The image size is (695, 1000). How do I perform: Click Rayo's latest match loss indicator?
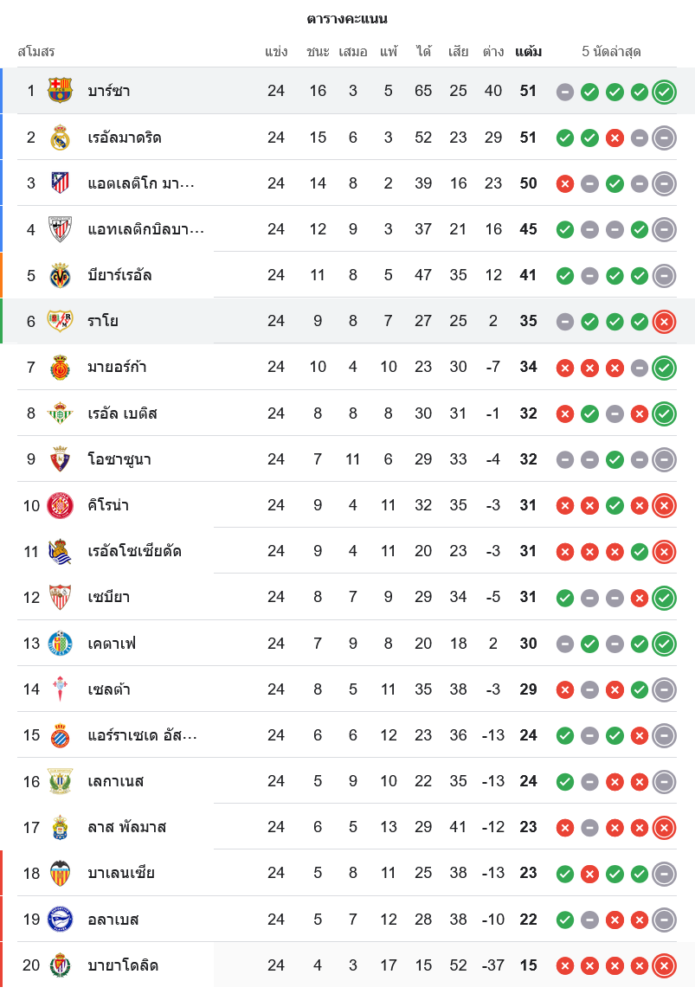tap(664, 322)
